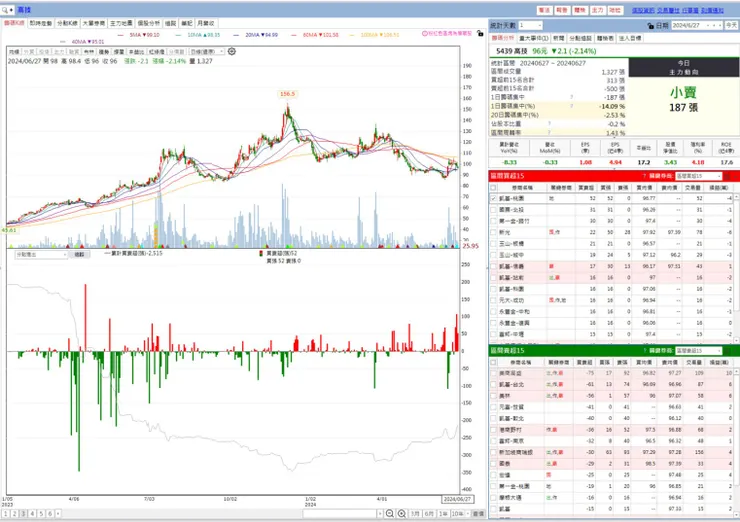Select the 3月 range button
This screenshot has width=740, height=522.
415,514
